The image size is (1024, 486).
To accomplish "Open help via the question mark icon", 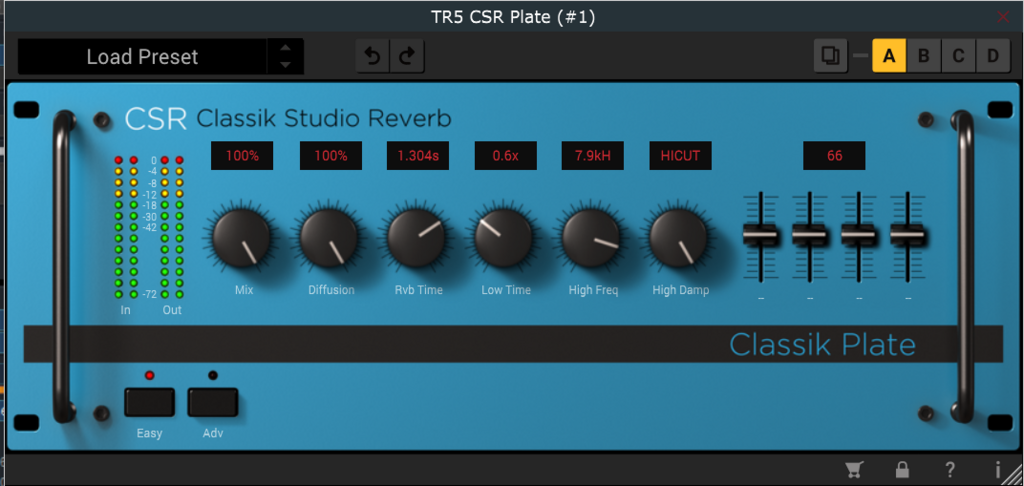I will pos(950,469).
